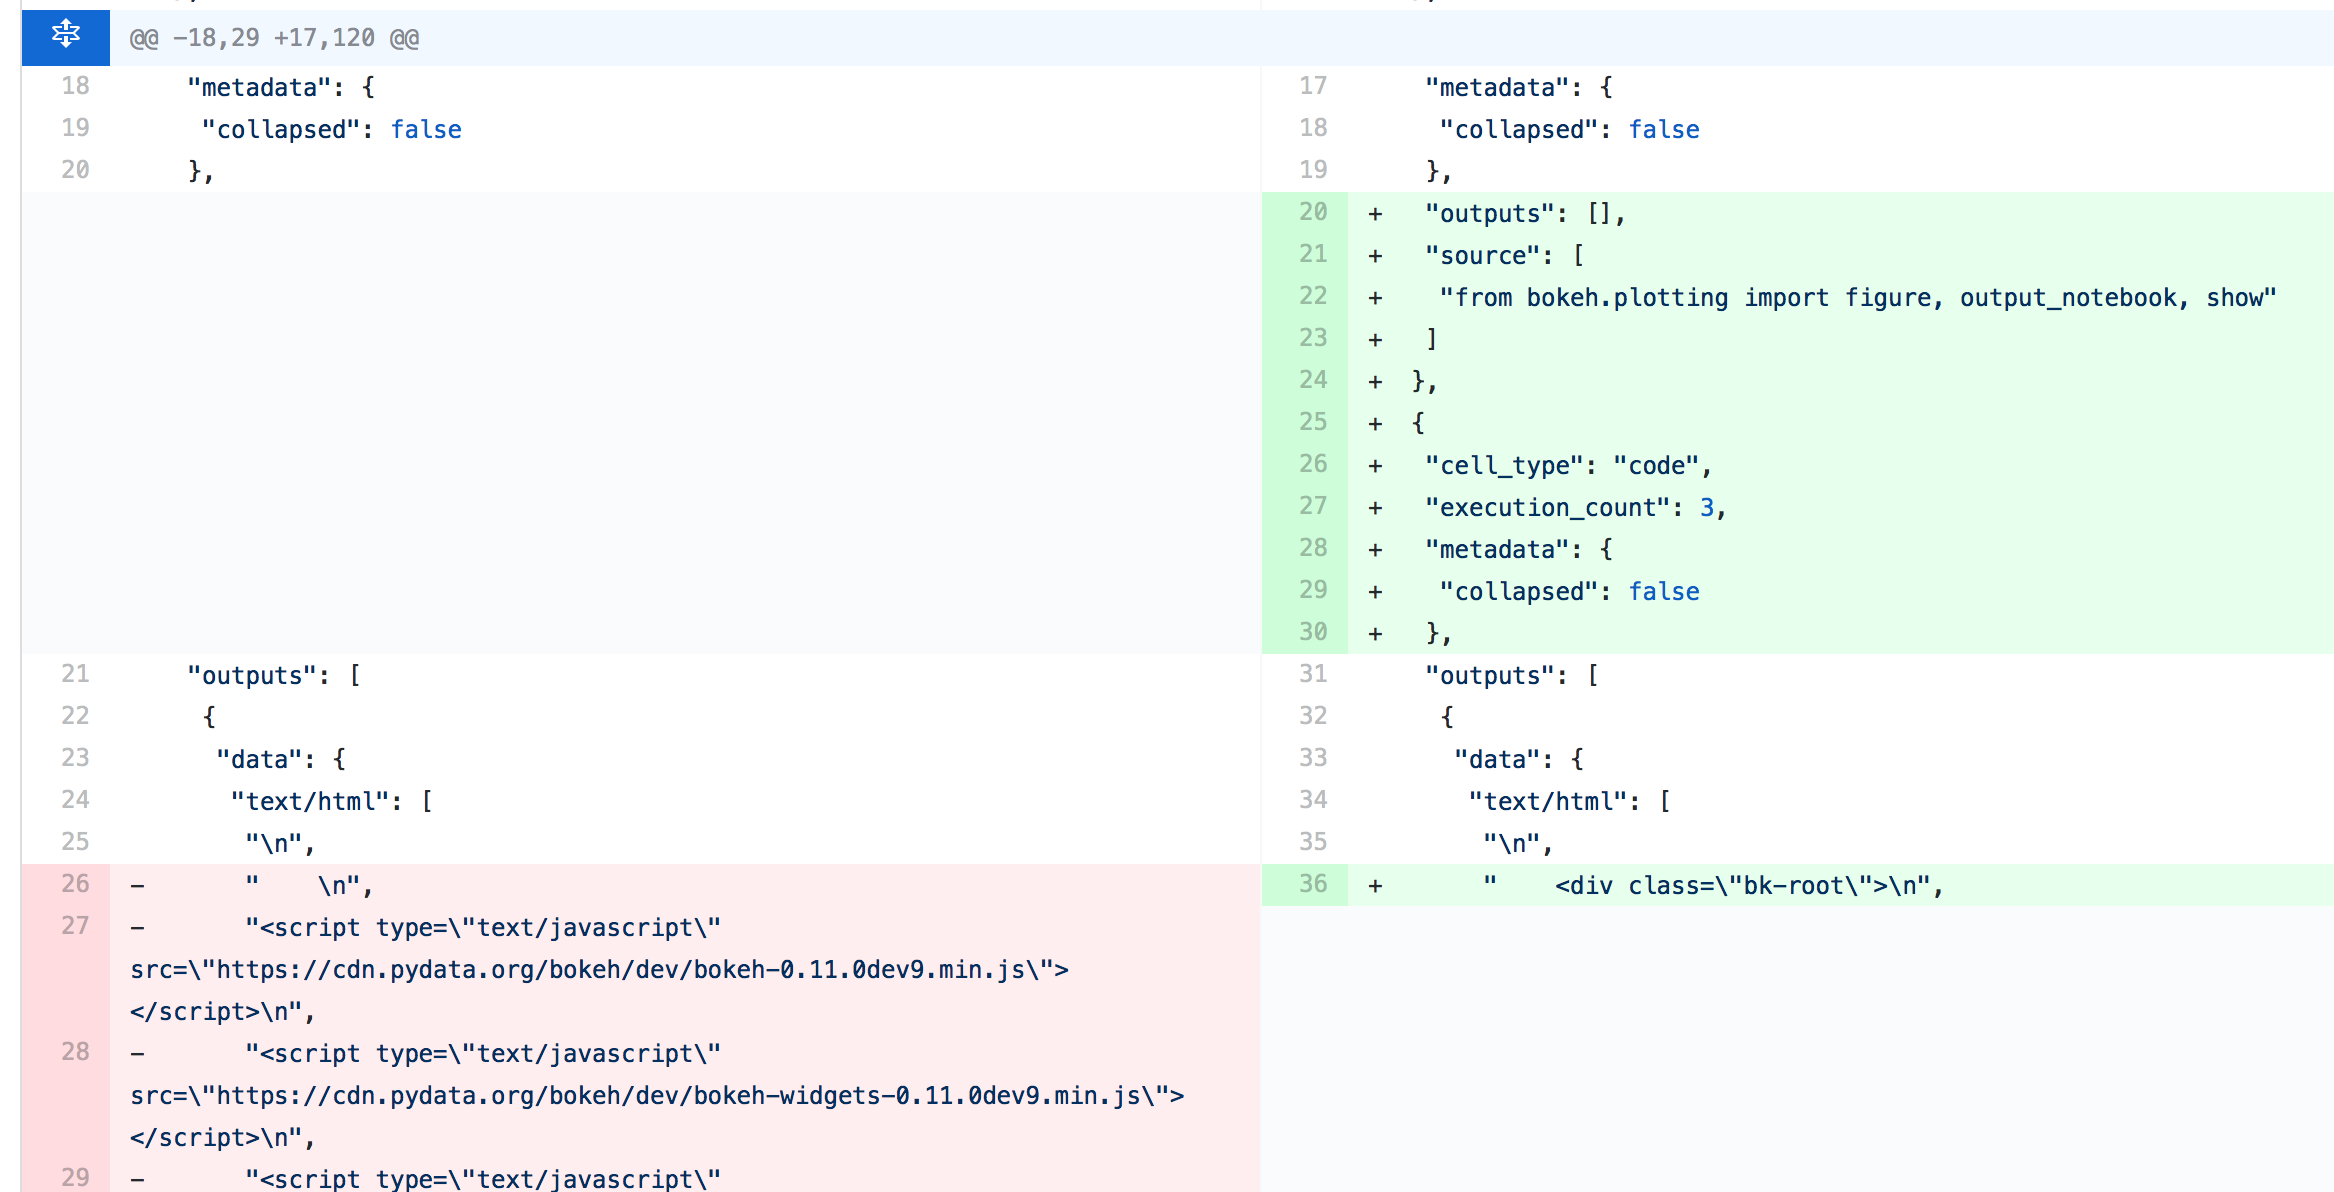The height and width of the screenshot is (1192, 2334).
Task: Select new line number 17
Action: [1313, 86]
